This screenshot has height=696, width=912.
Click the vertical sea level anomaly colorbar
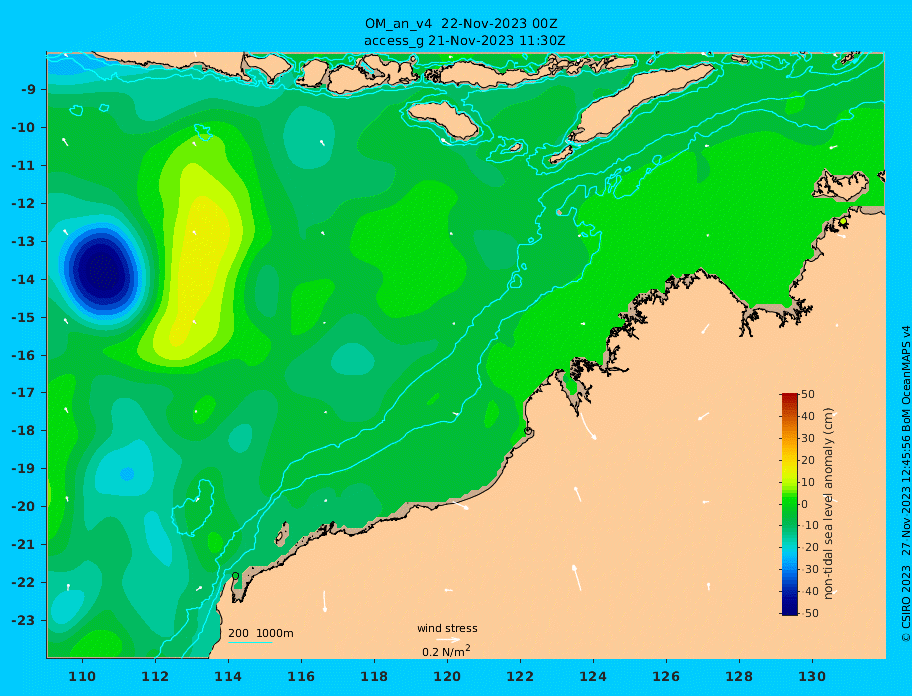pyautogui.click(x=789, y=504)
